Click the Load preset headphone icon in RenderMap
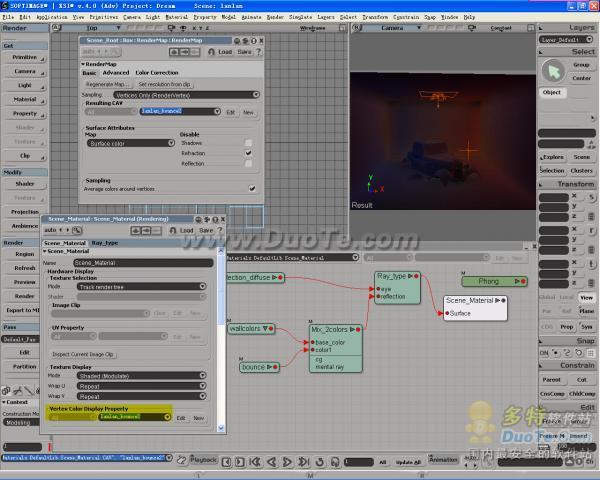 click(x=209, y=51)
